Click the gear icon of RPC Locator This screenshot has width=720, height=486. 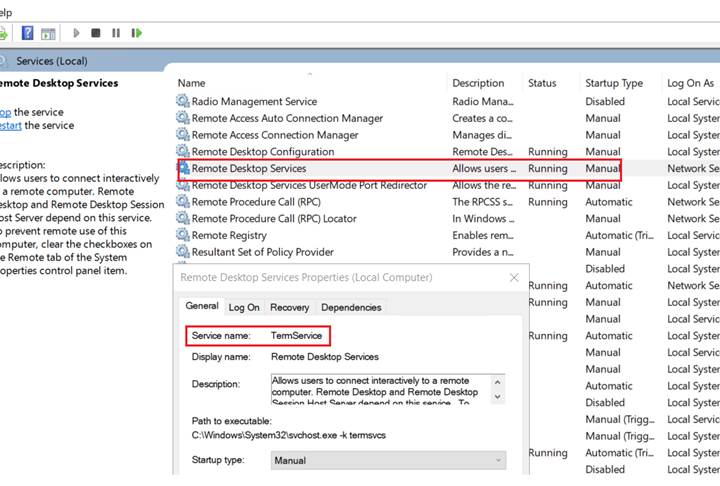pos(183,218)
